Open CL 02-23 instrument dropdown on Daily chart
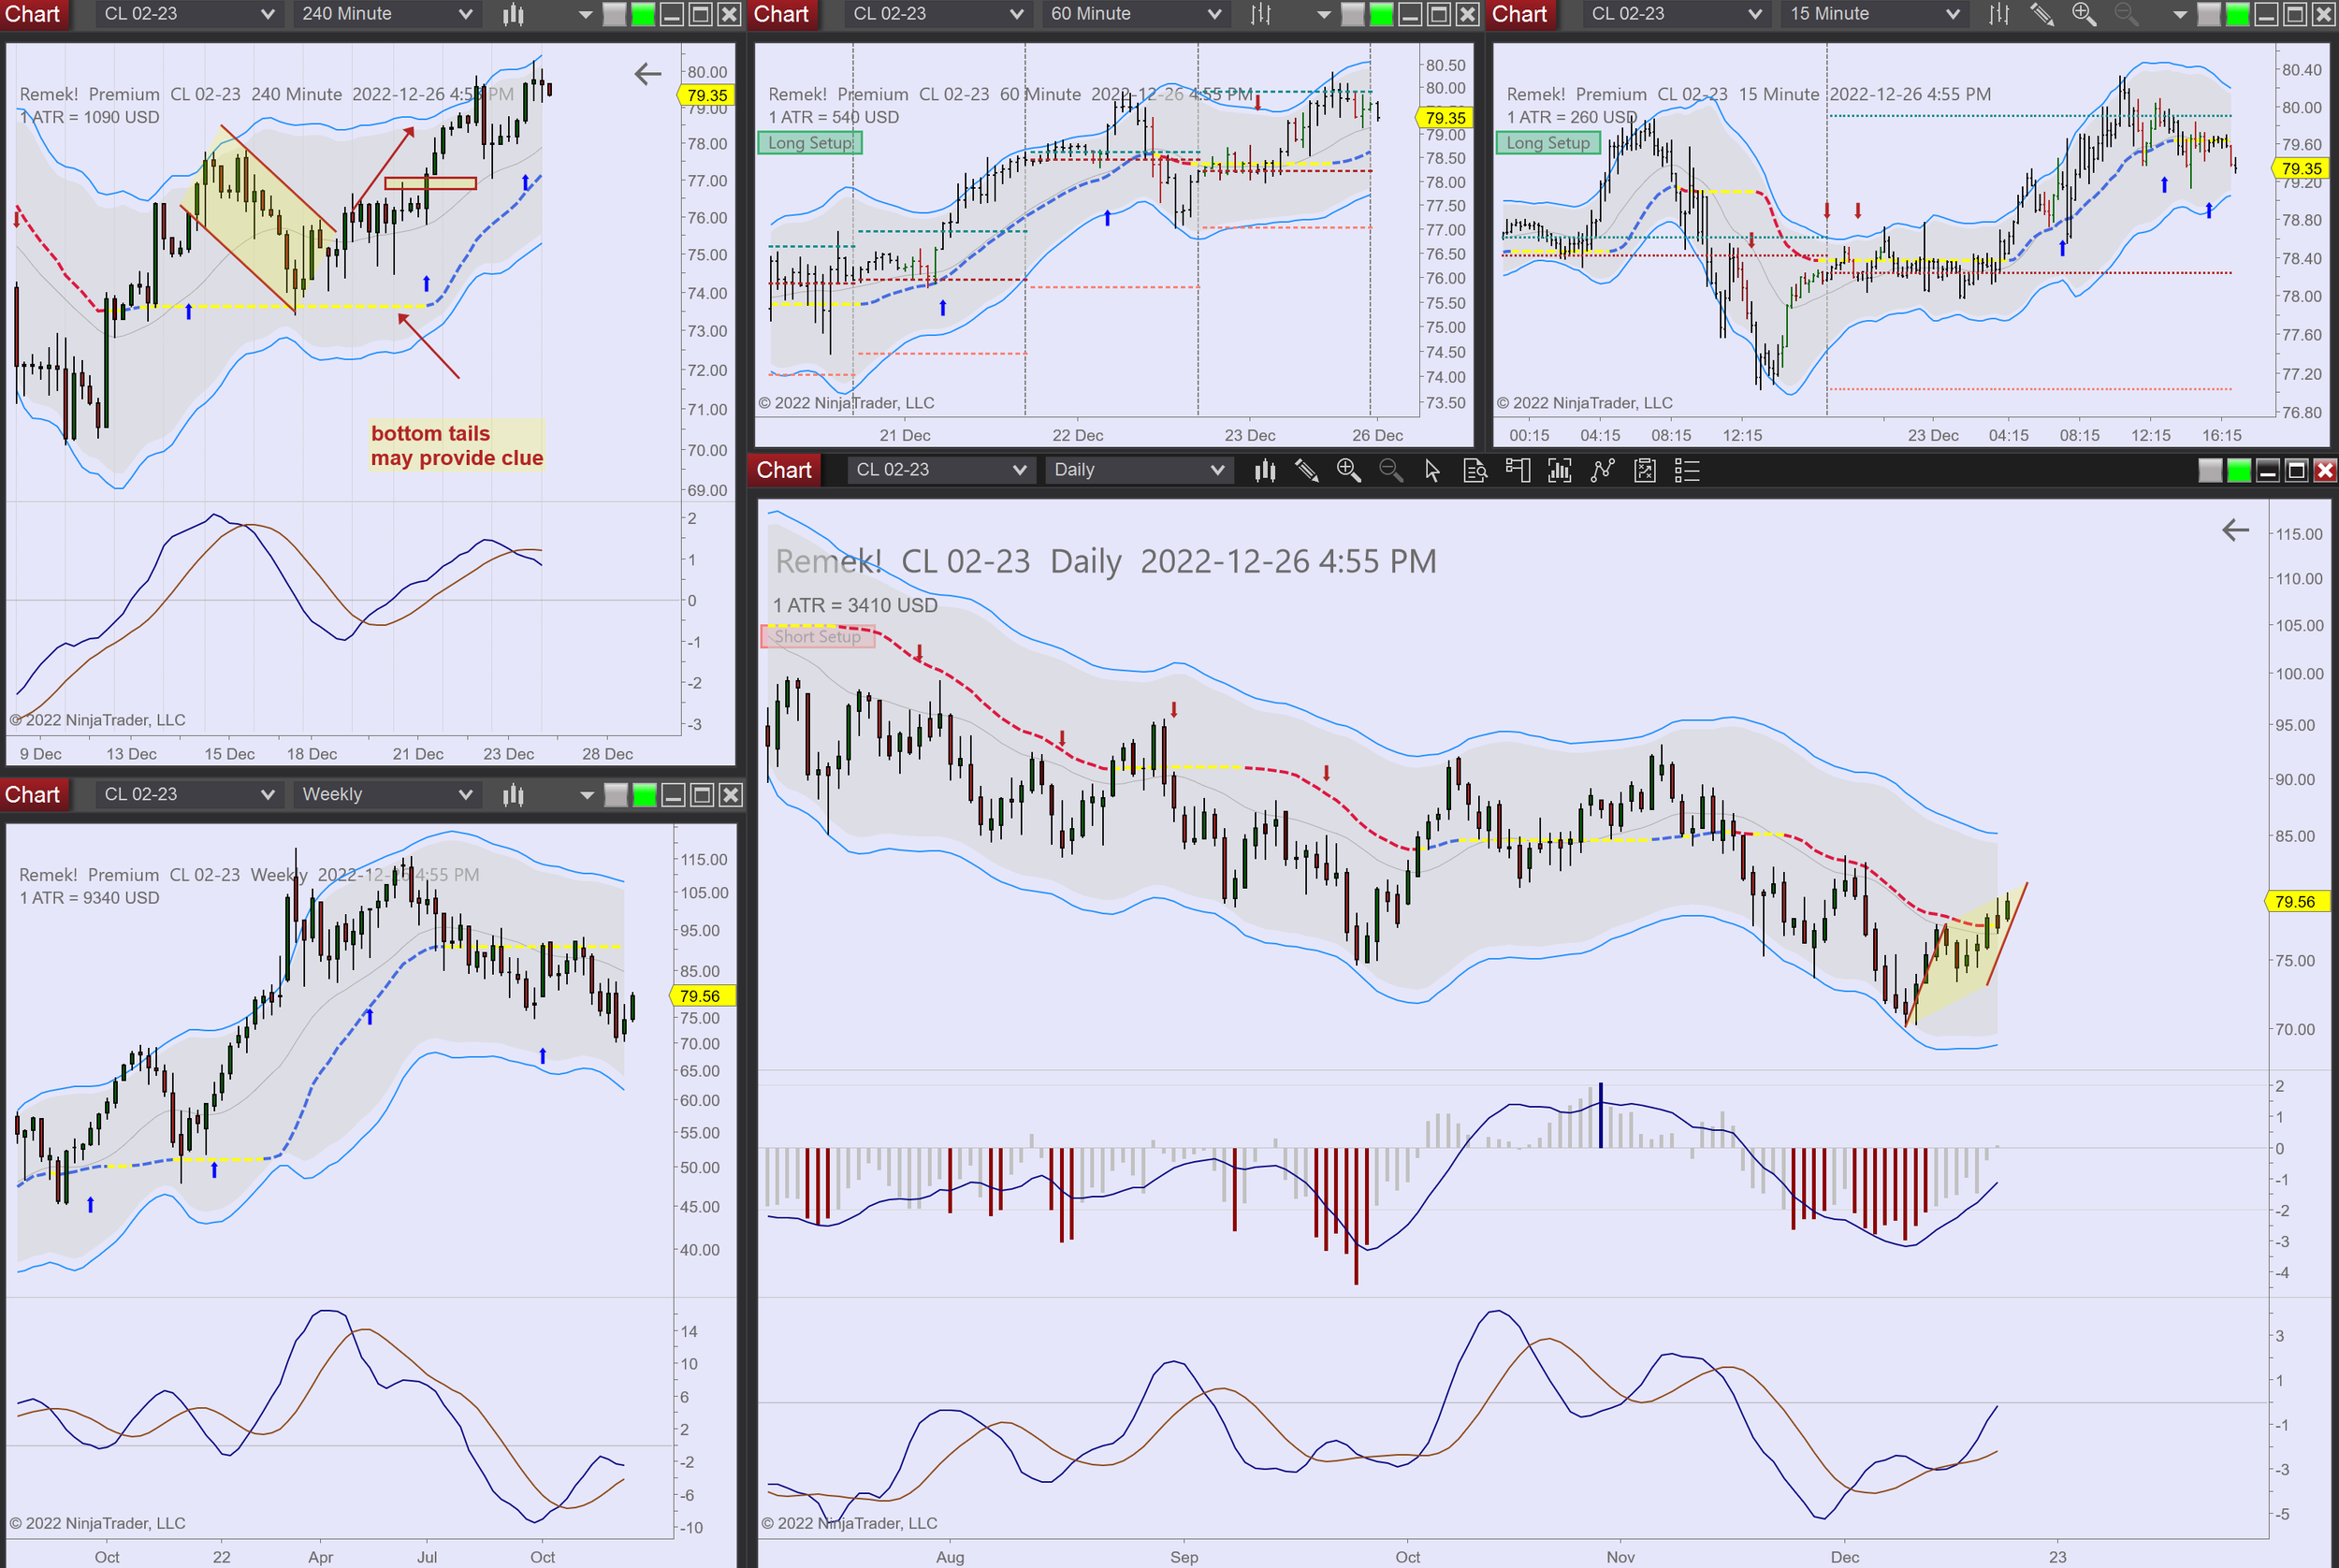2339x1568 pixels. (940, 470)
